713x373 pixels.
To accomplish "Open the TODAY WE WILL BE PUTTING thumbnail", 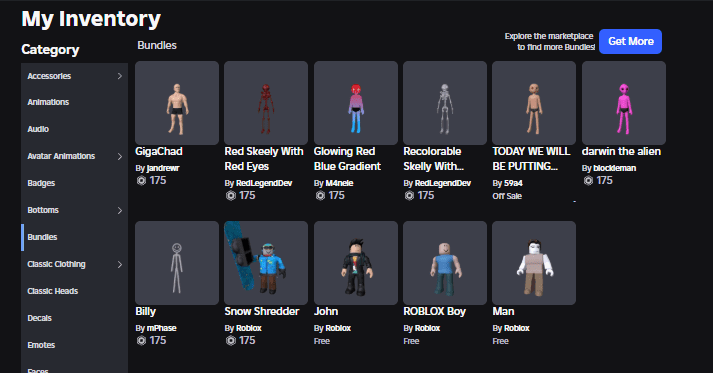I will (x=534, y=103).
